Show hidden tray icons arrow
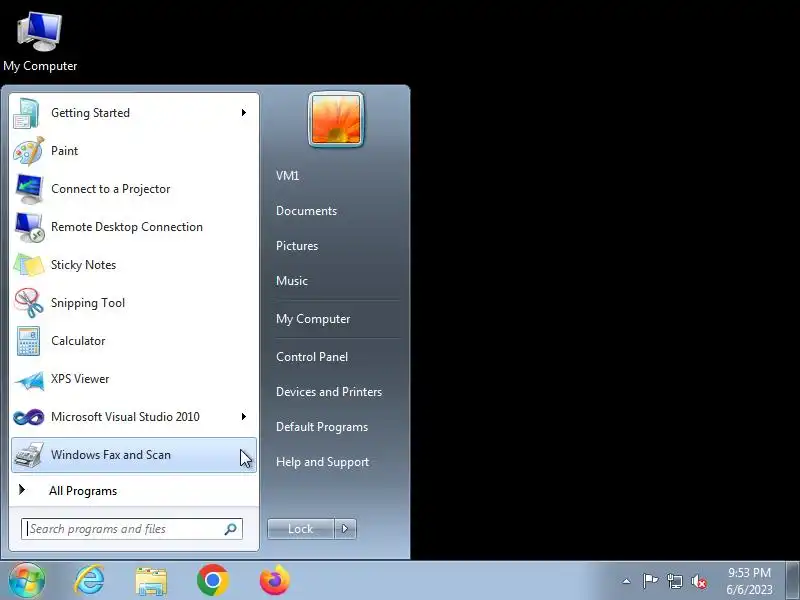Viewport: 800px width, 600px height. click(x=627, y=581)
